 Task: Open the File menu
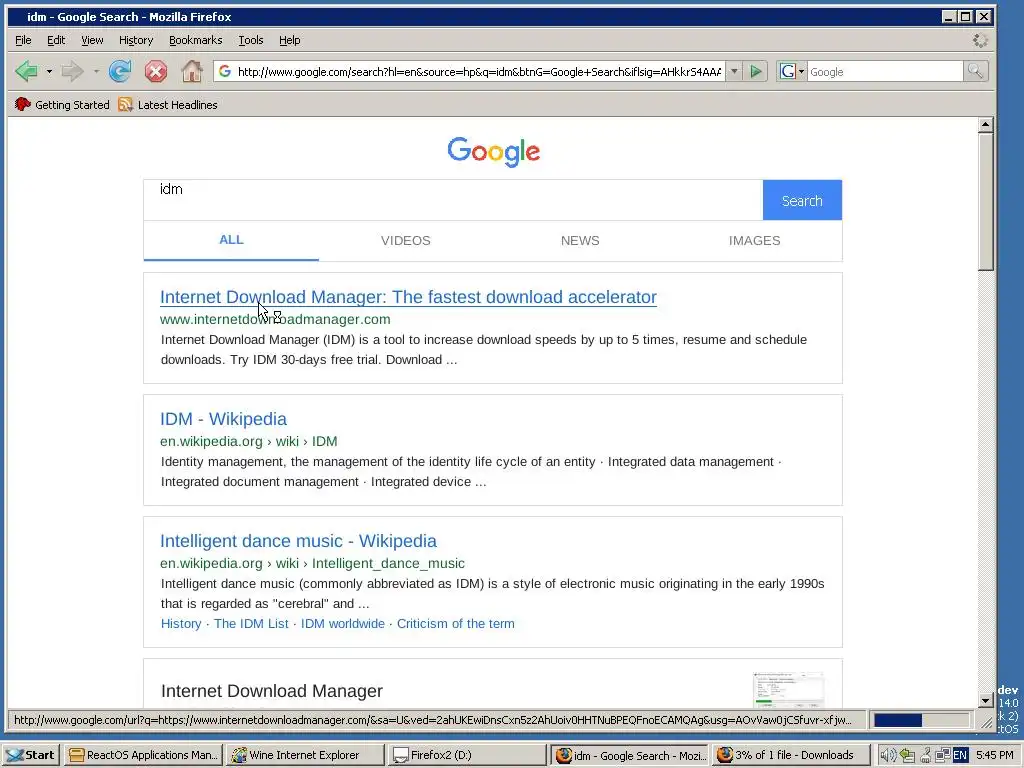pos(23,40)
